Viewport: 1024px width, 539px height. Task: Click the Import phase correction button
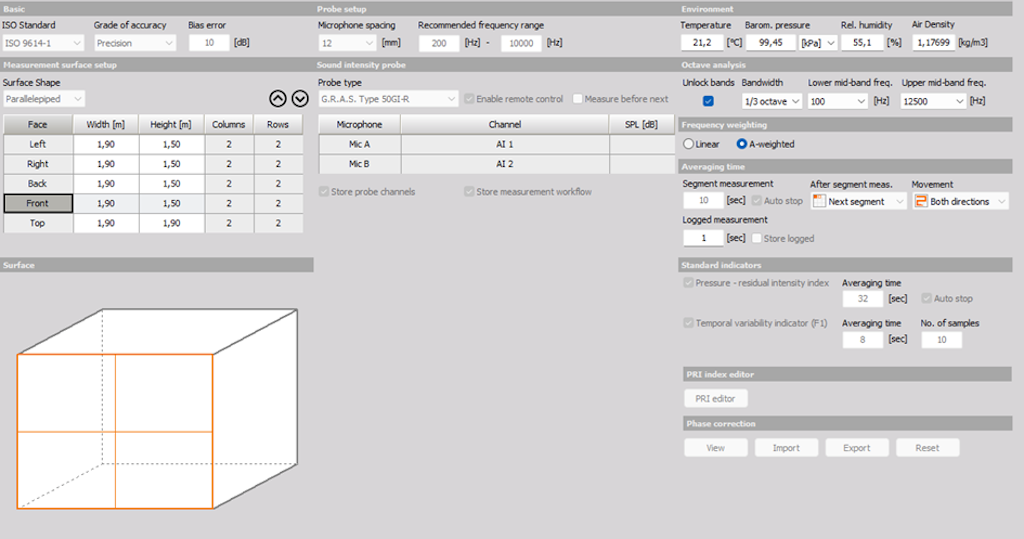click(x=786, y=448)
